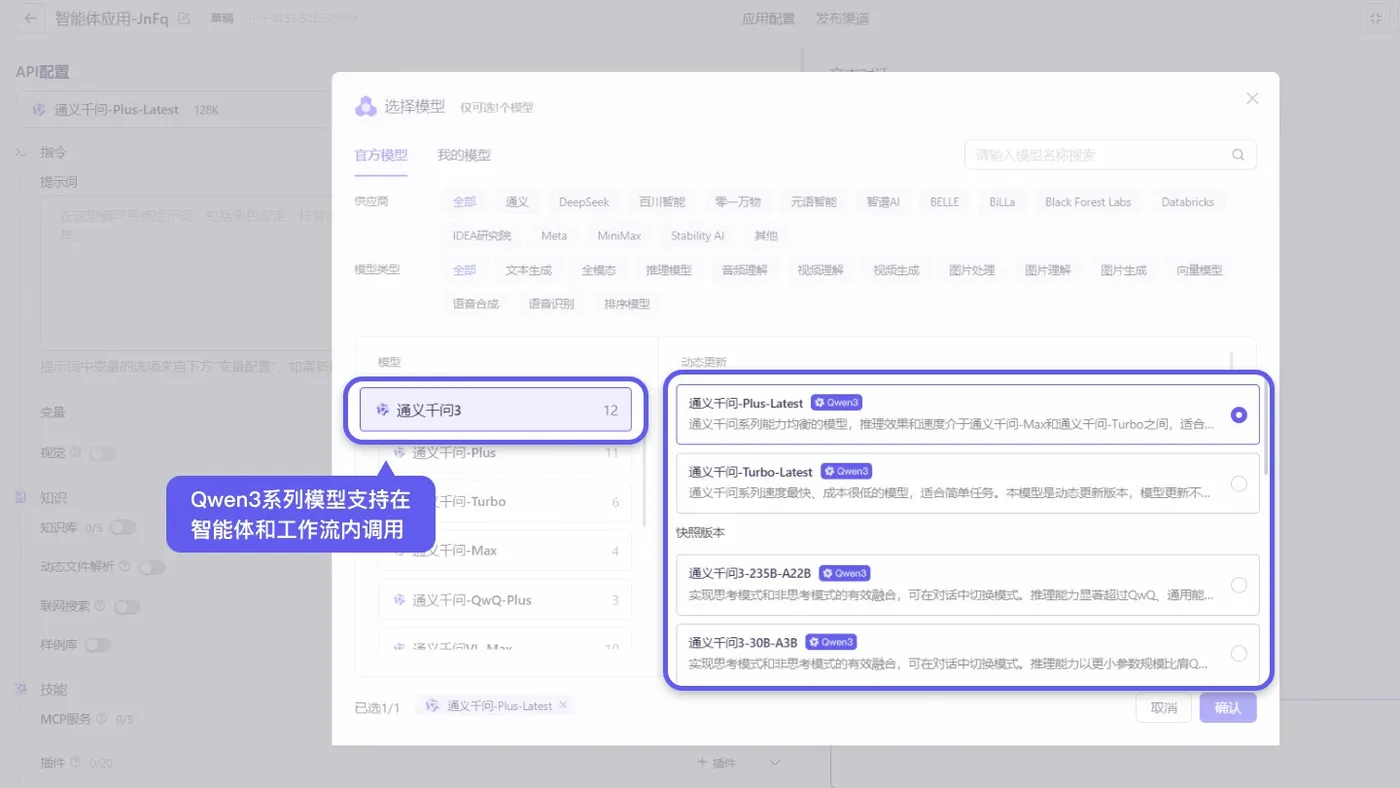Filter providers by Meta
Image resolution: width=1400 pixels, height=788 pixels.
(x=554, y=236)
